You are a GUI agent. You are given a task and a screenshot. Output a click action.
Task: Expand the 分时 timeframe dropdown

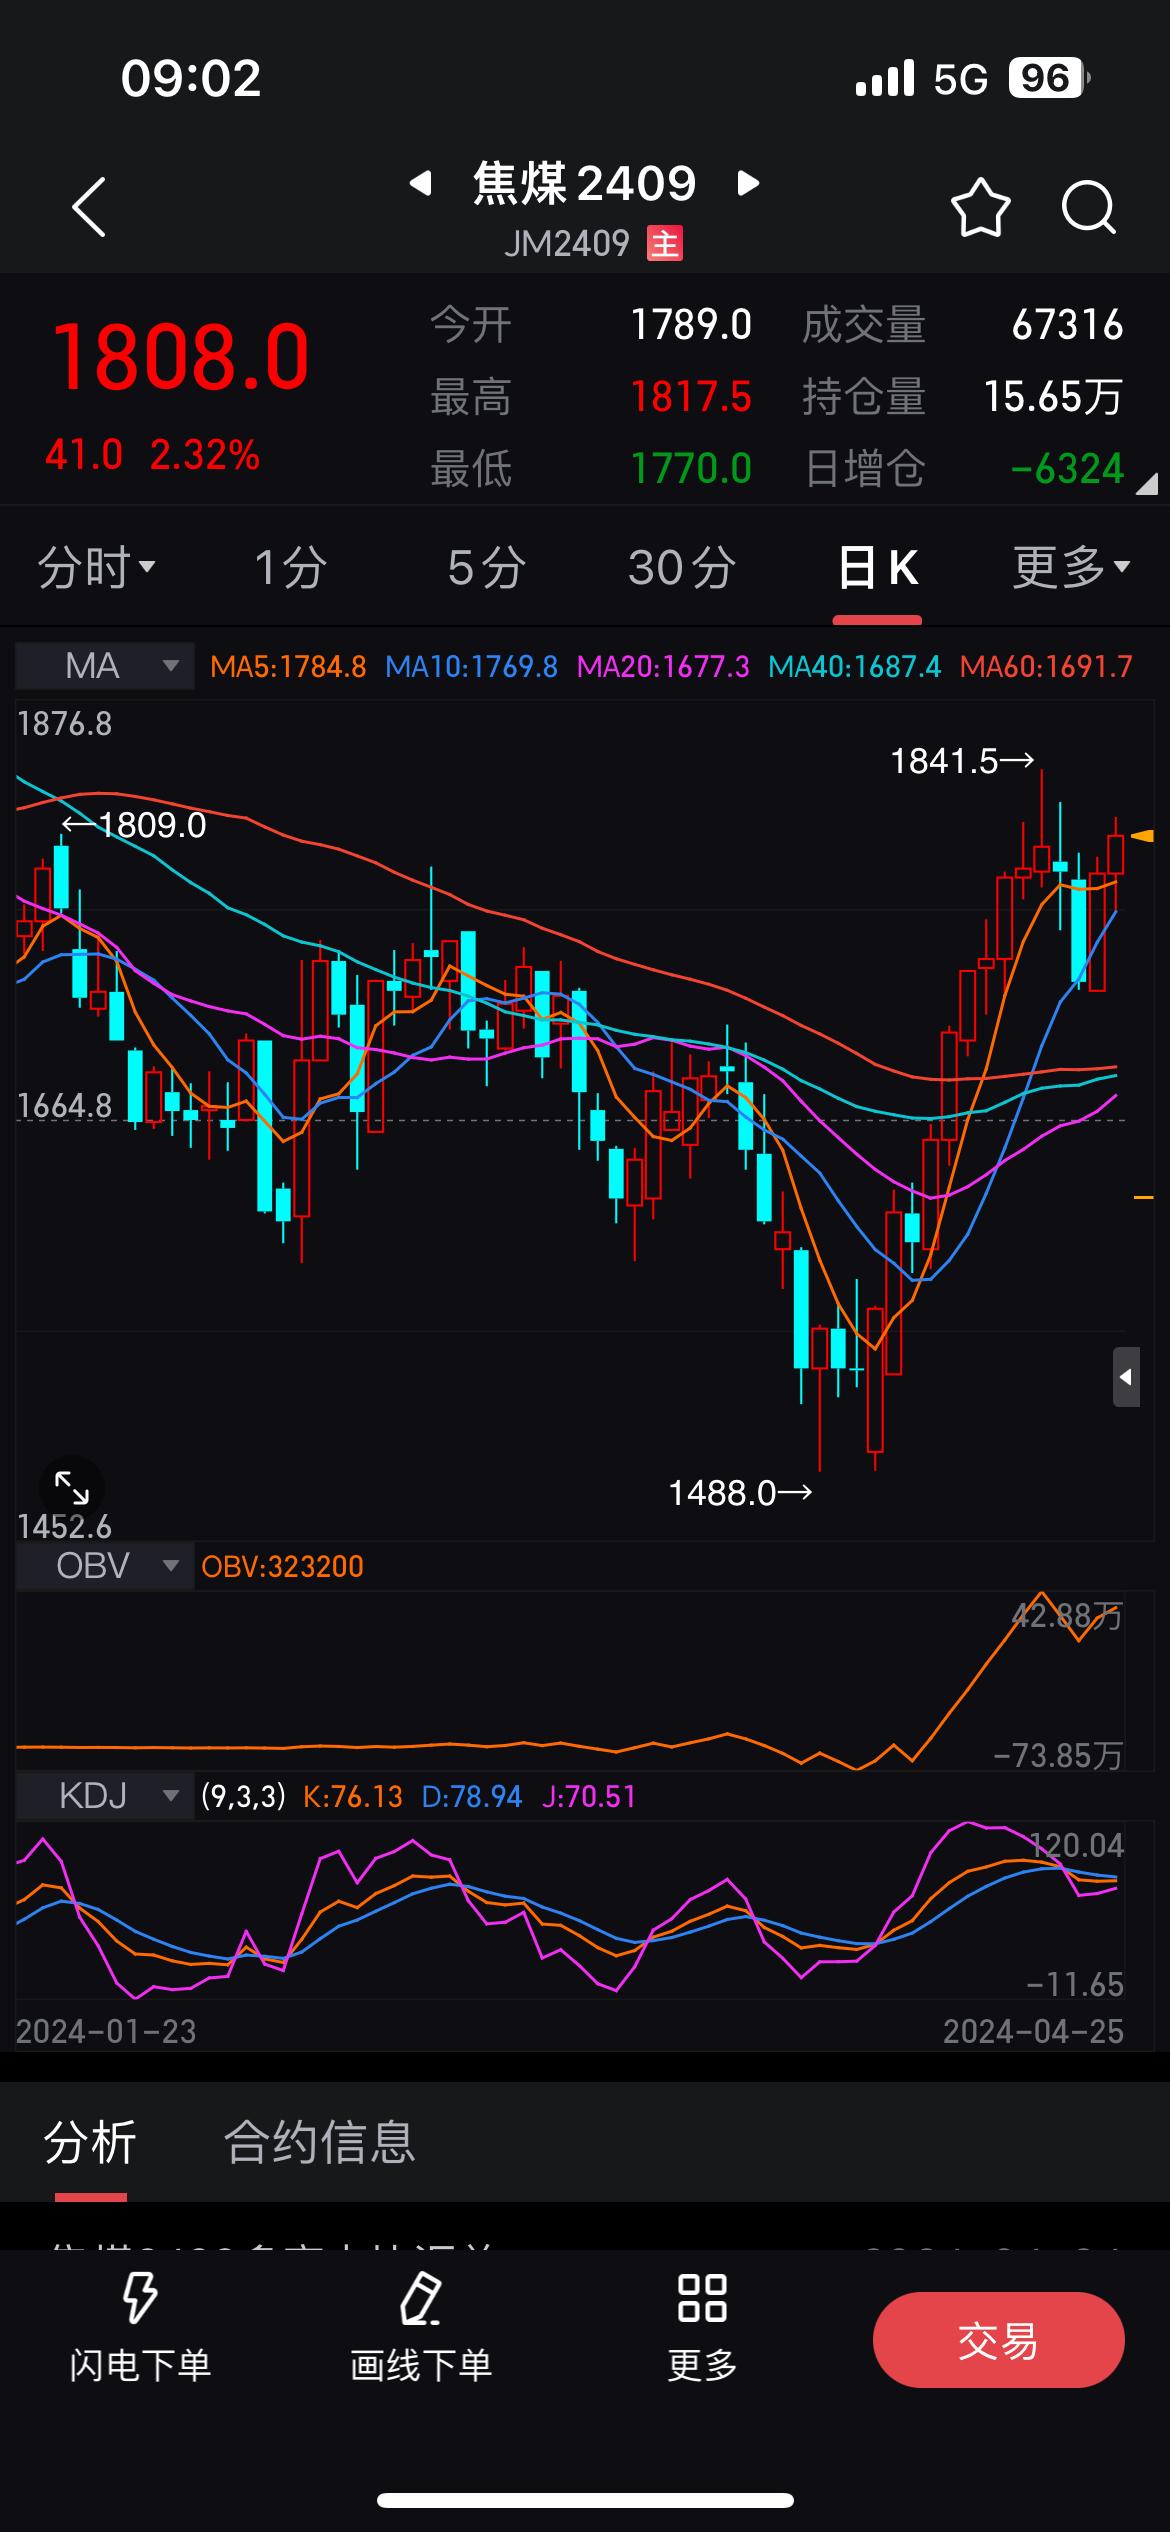tap(97, 568)
